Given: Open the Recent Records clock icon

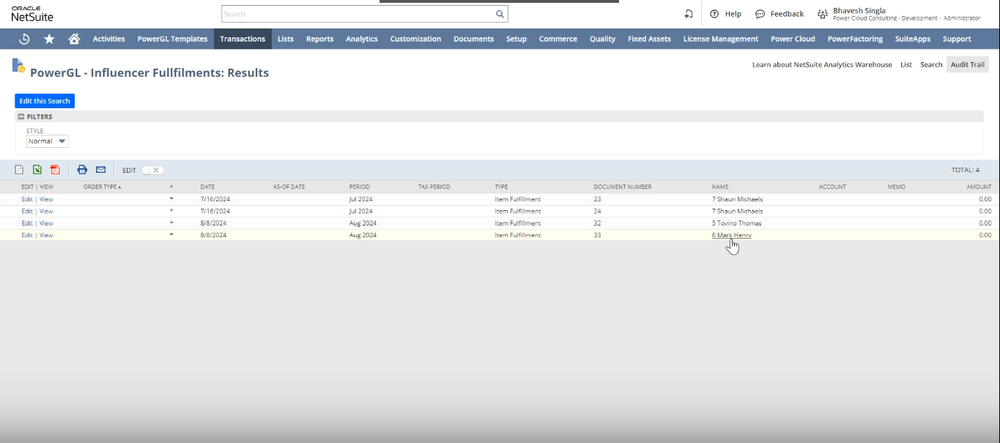Looking at the screenshot, I should (24, 39).
